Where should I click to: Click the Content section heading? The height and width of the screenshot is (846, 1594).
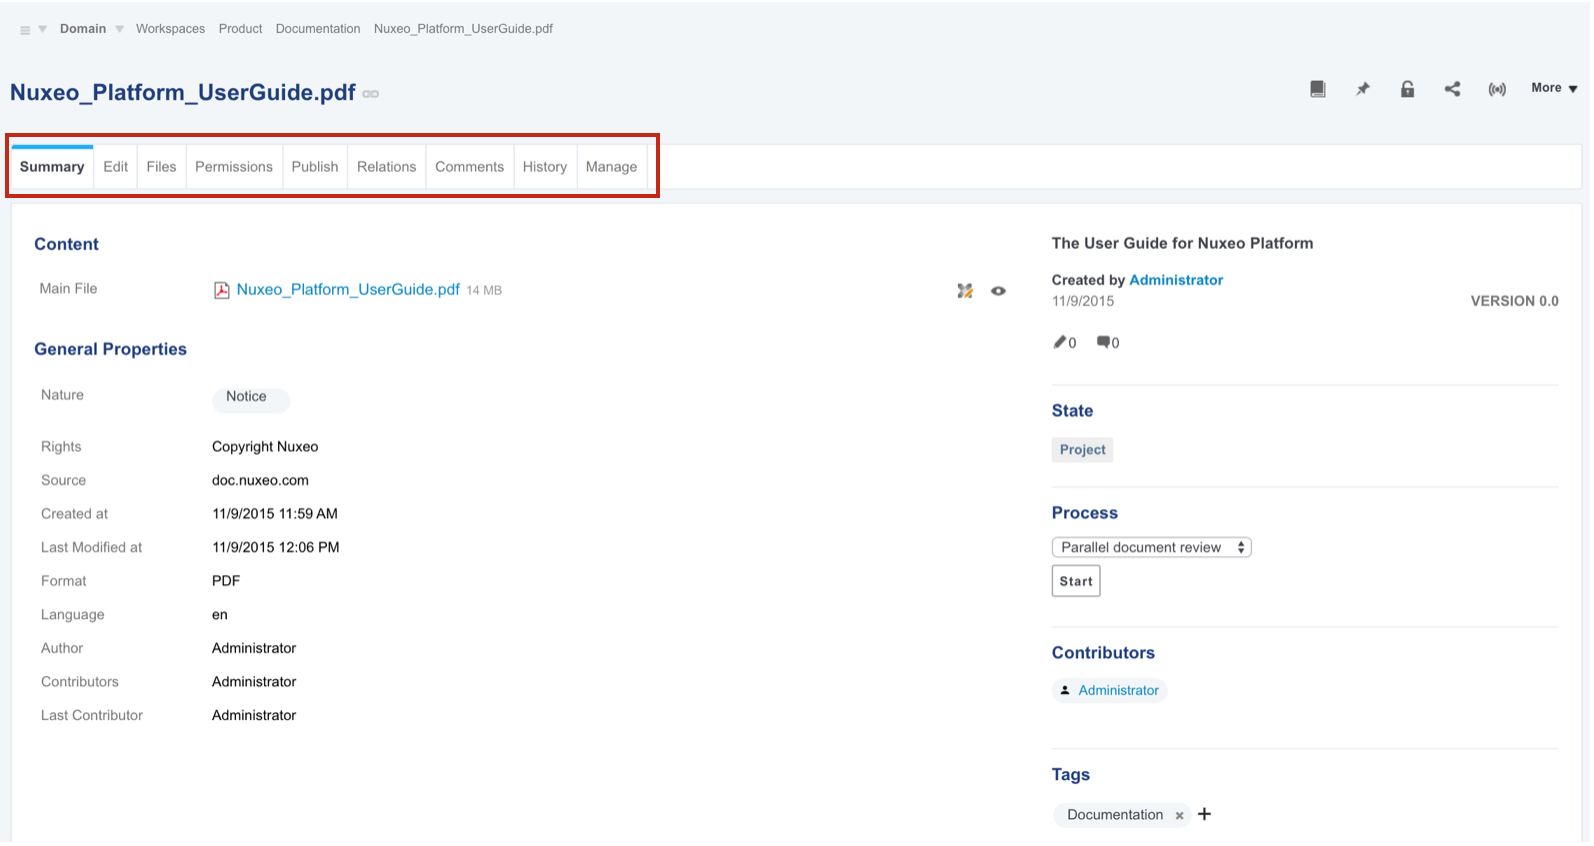[x=66, y=244]
